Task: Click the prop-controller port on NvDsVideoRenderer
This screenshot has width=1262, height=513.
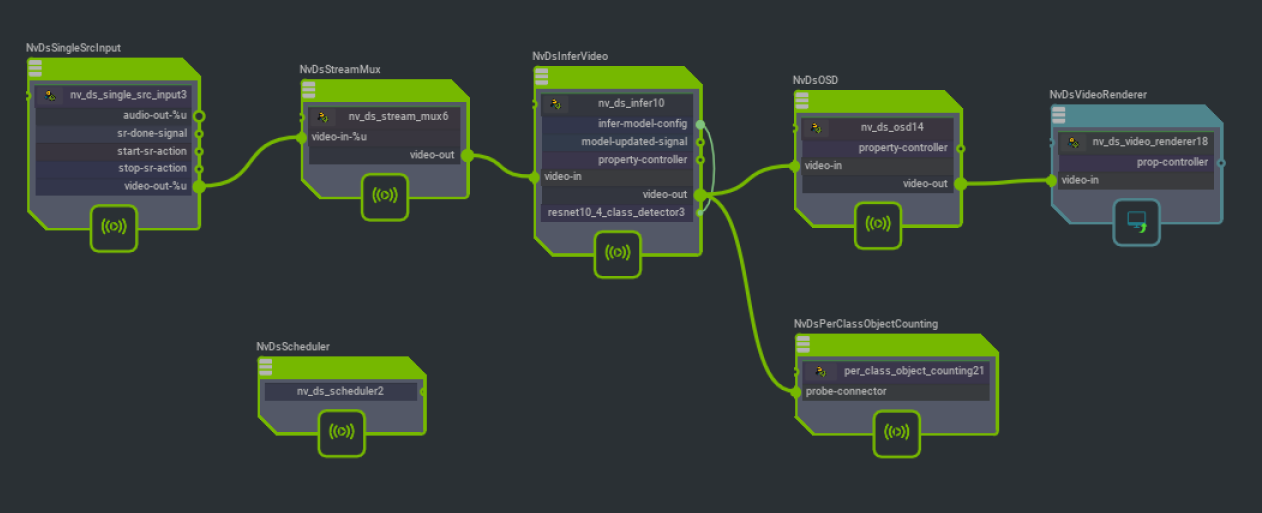Action: (1221, 162)
